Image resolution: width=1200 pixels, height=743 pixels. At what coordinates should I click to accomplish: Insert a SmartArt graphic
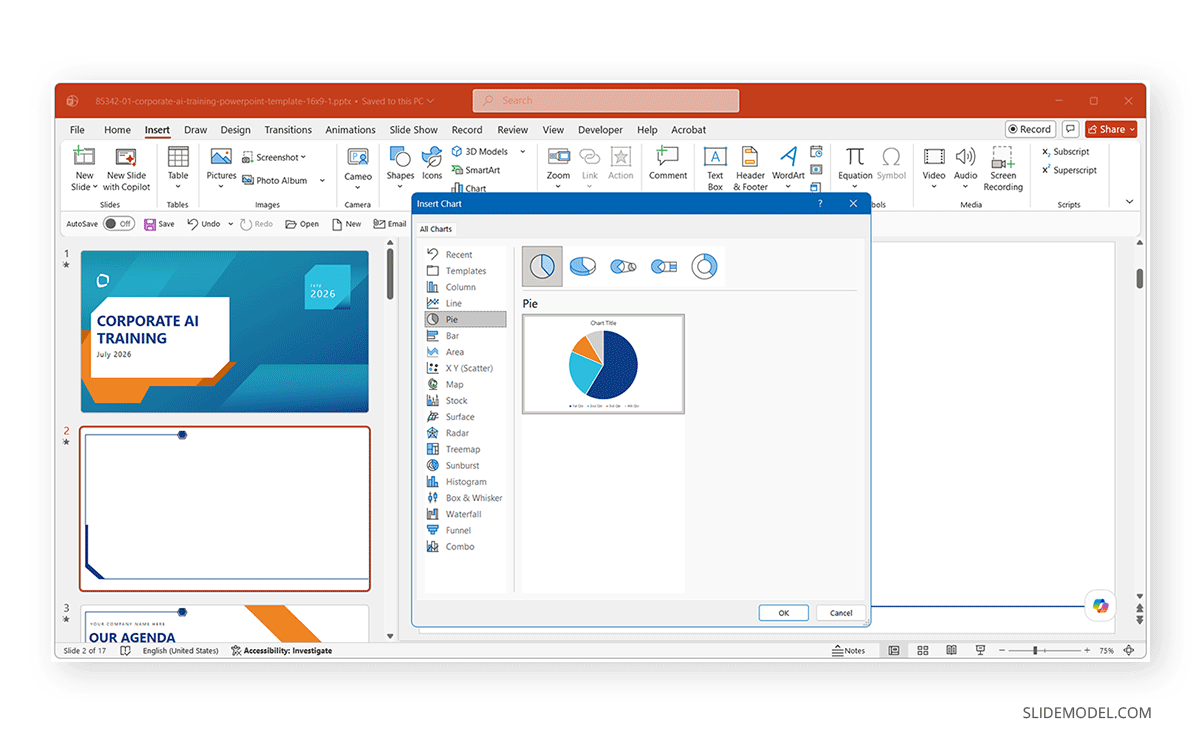[x=476, y=170]
